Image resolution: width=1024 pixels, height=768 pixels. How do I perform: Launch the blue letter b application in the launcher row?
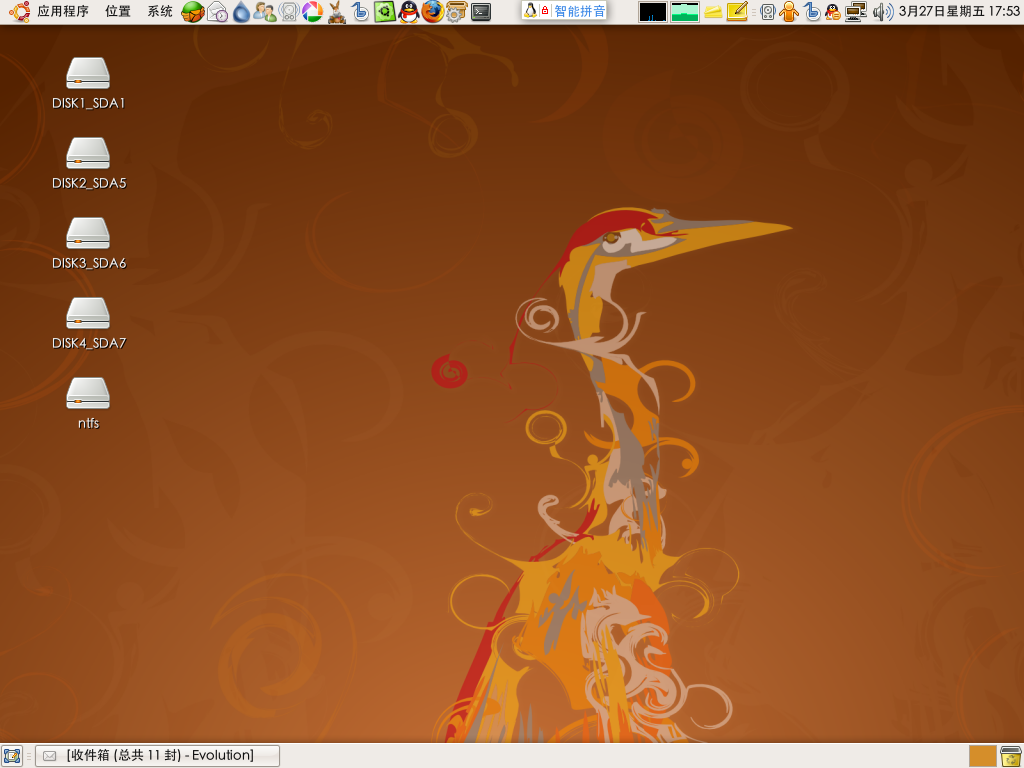coord(360,12)
